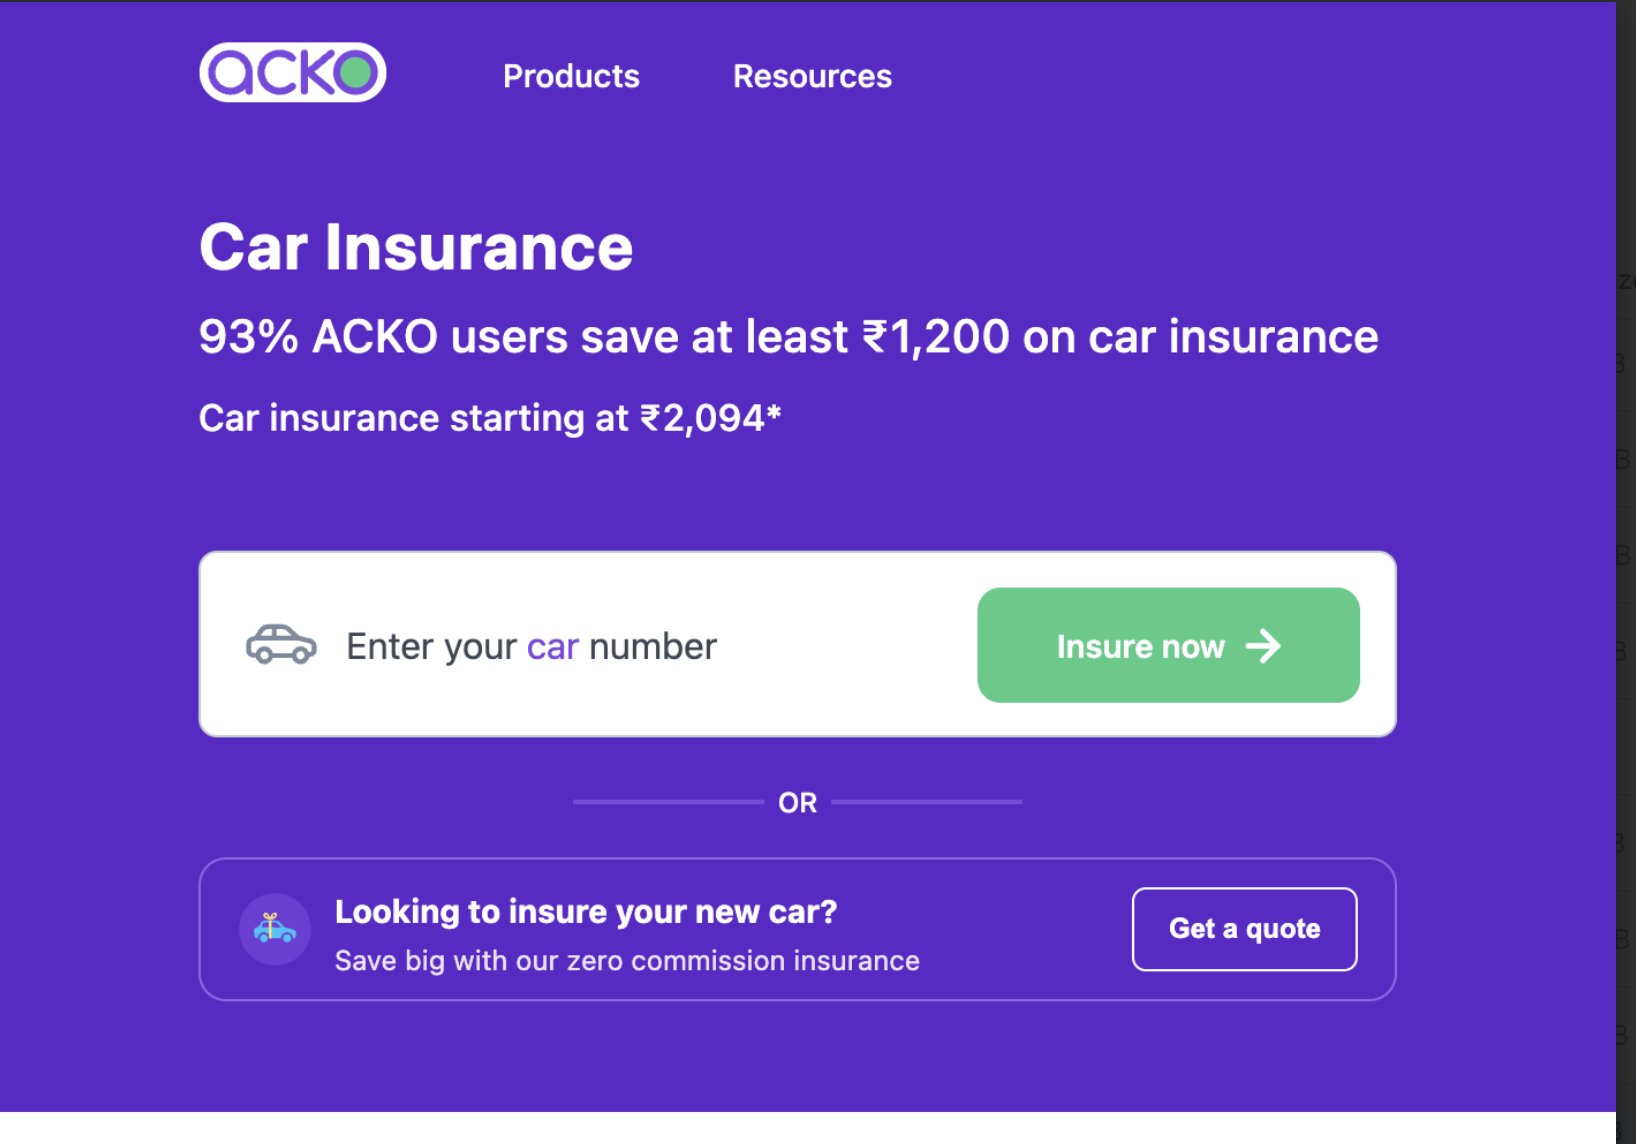Click the OR divider label
The width and height of the screenshot is (1636, 1144).
point(797,802)
